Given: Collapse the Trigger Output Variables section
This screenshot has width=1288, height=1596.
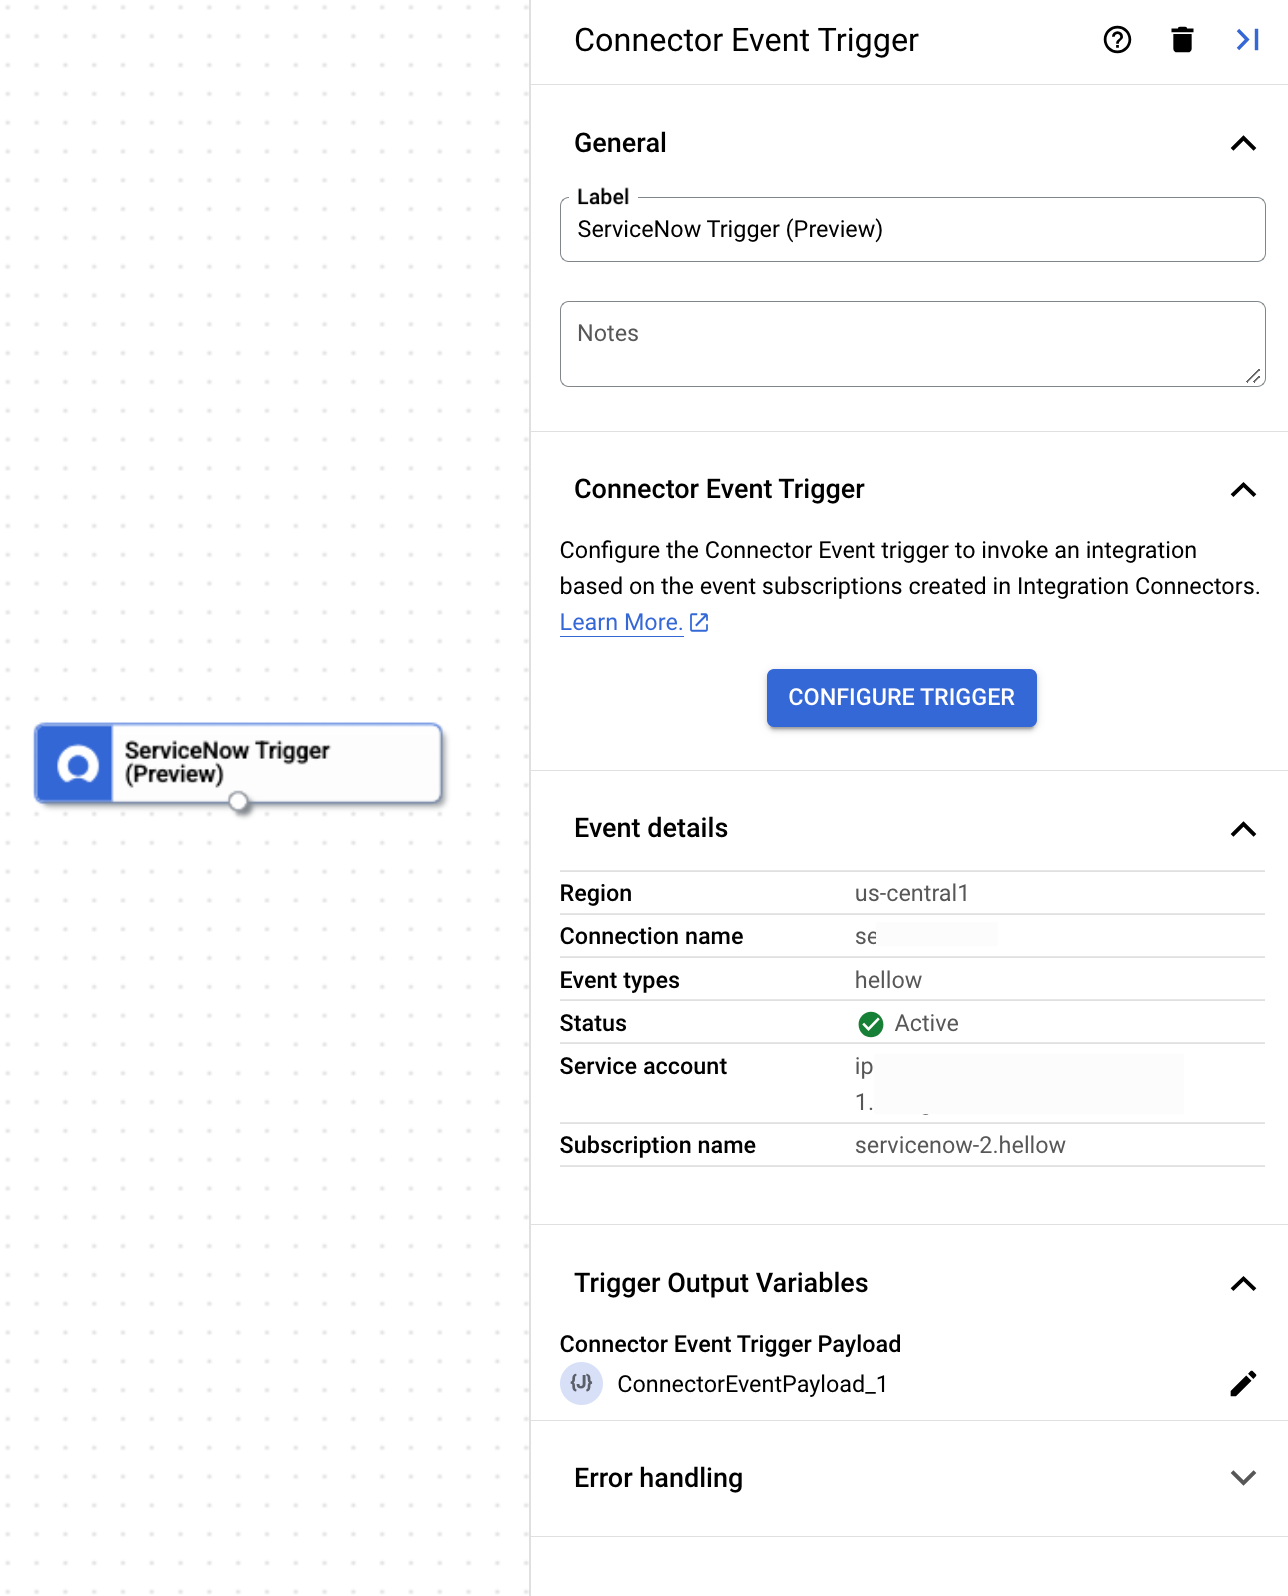Looking at the screenshot, I should (x=1243, y=1284).
